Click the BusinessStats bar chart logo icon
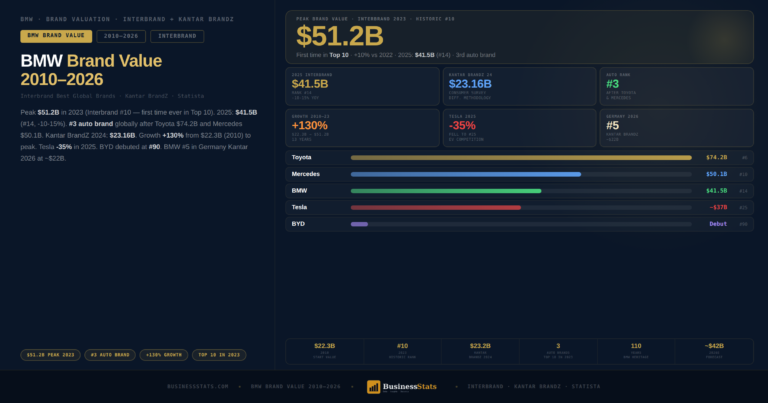Viewport: 768px width, 403px height. (x=373, y=387)
